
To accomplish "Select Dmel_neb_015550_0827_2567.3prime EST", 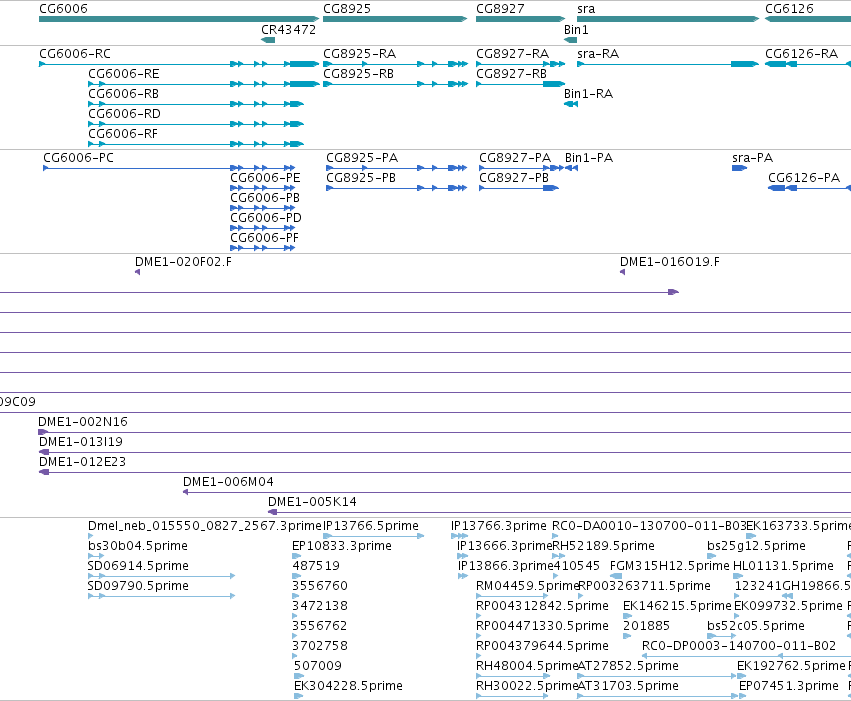I will tap(91, 536).
